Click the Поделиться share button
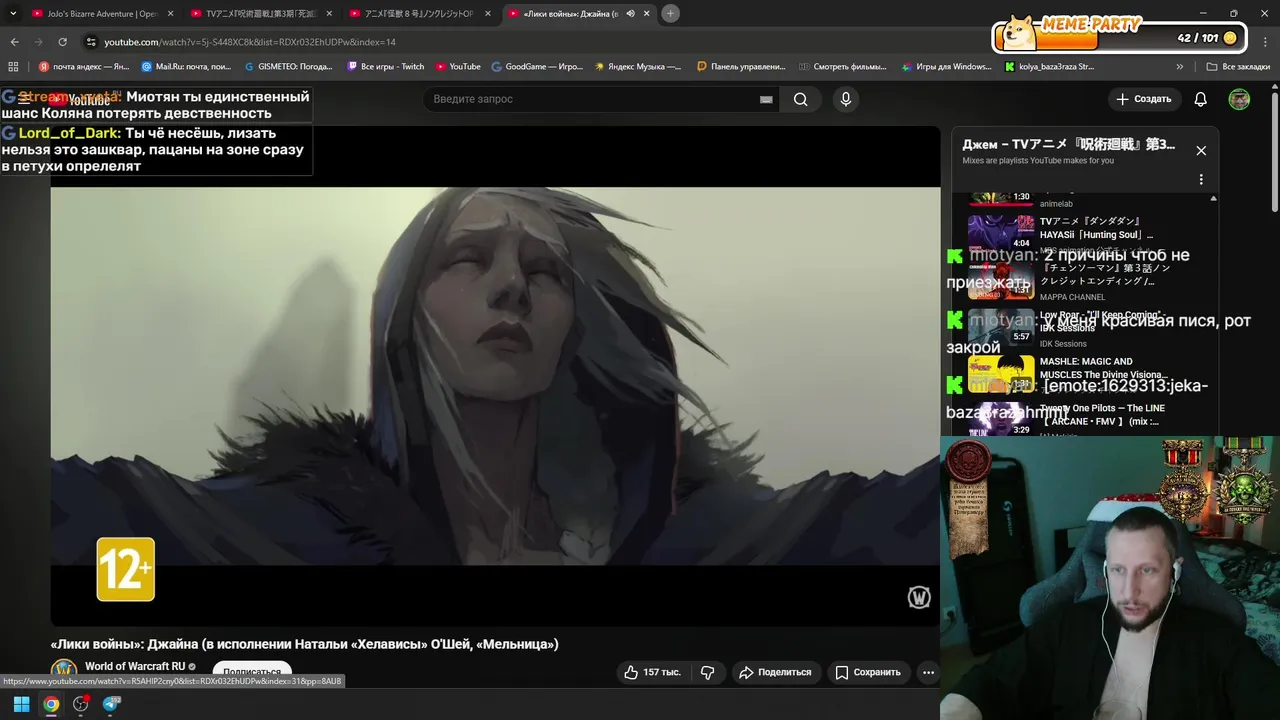This screenshot has width=1280, height=720. pyautogui.click(x=775, y=672)
